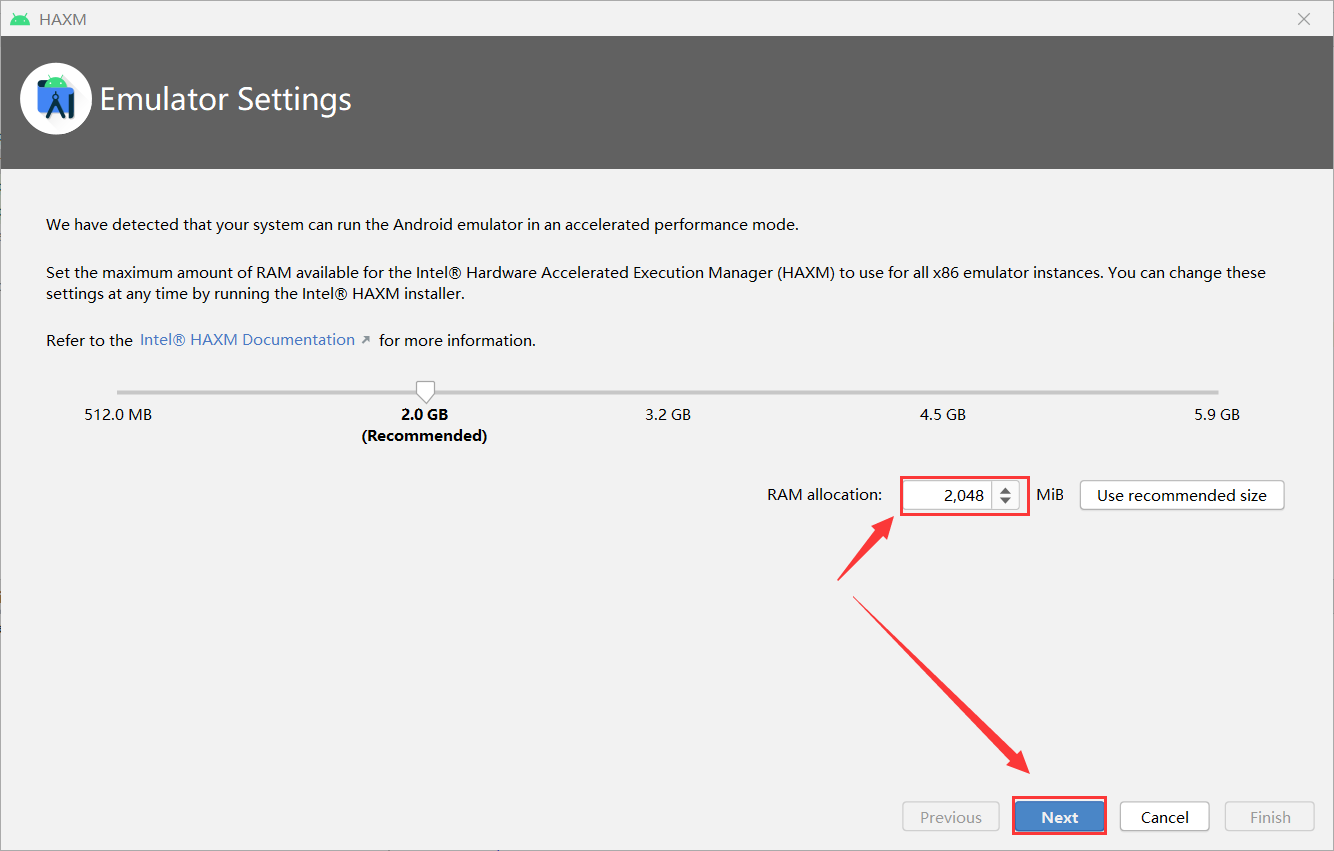
Task: Click the slider track near 4.5 GB
Action: coord(943,392)
